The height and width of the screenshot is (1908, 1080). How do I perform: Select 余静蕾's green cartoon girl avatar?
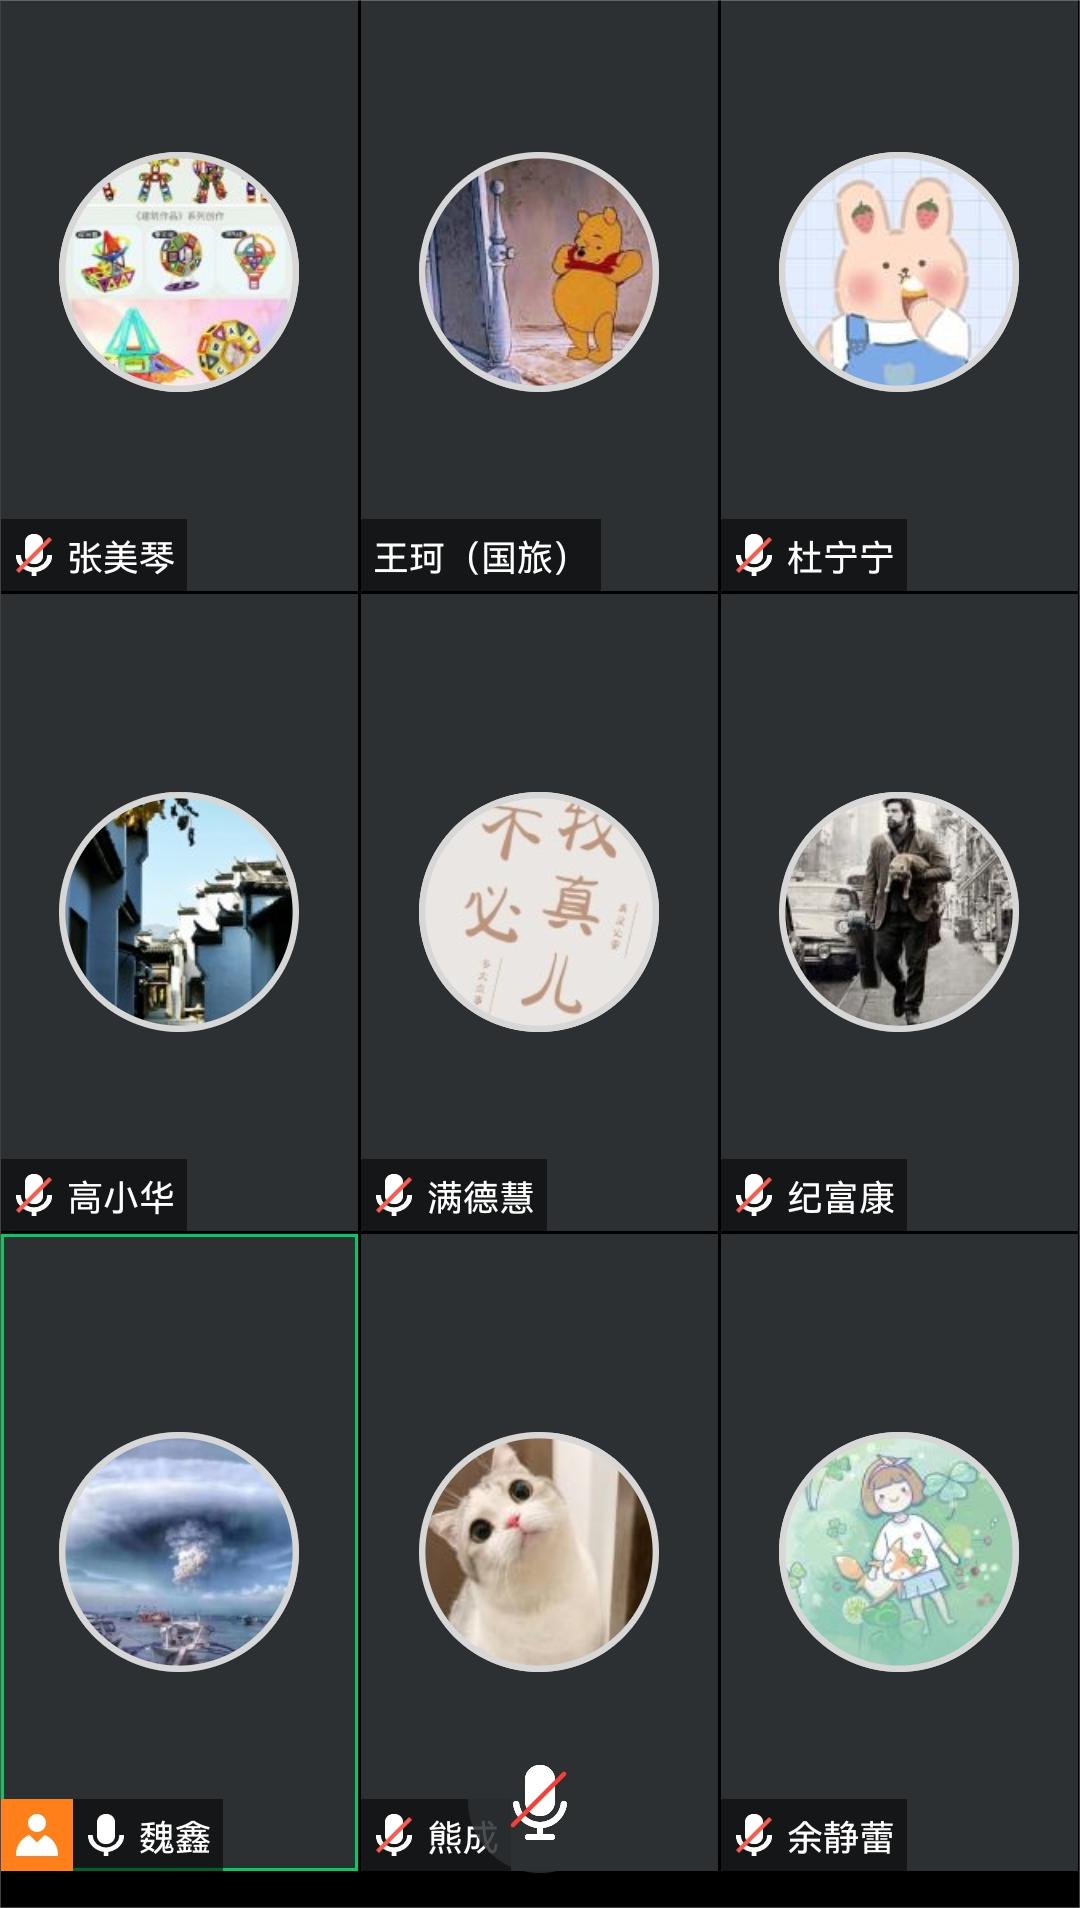coord(899,1552)
